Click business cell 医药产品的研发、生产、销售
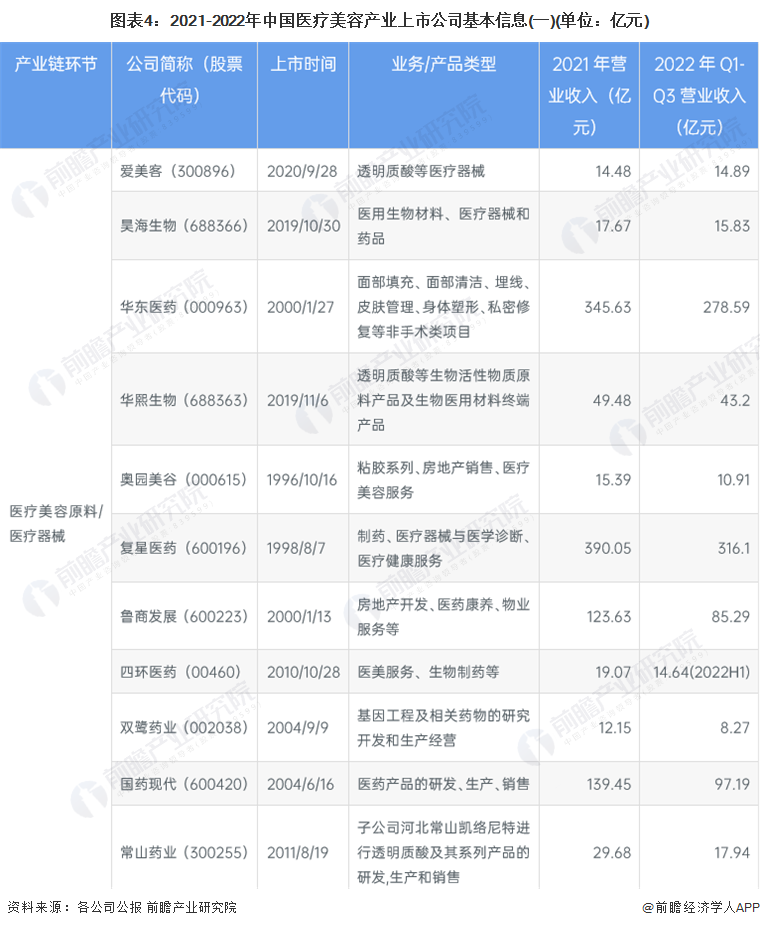Image resolution: width=760 pixels, height=928 pixels. pyautogui.click(x=443, y=784)
